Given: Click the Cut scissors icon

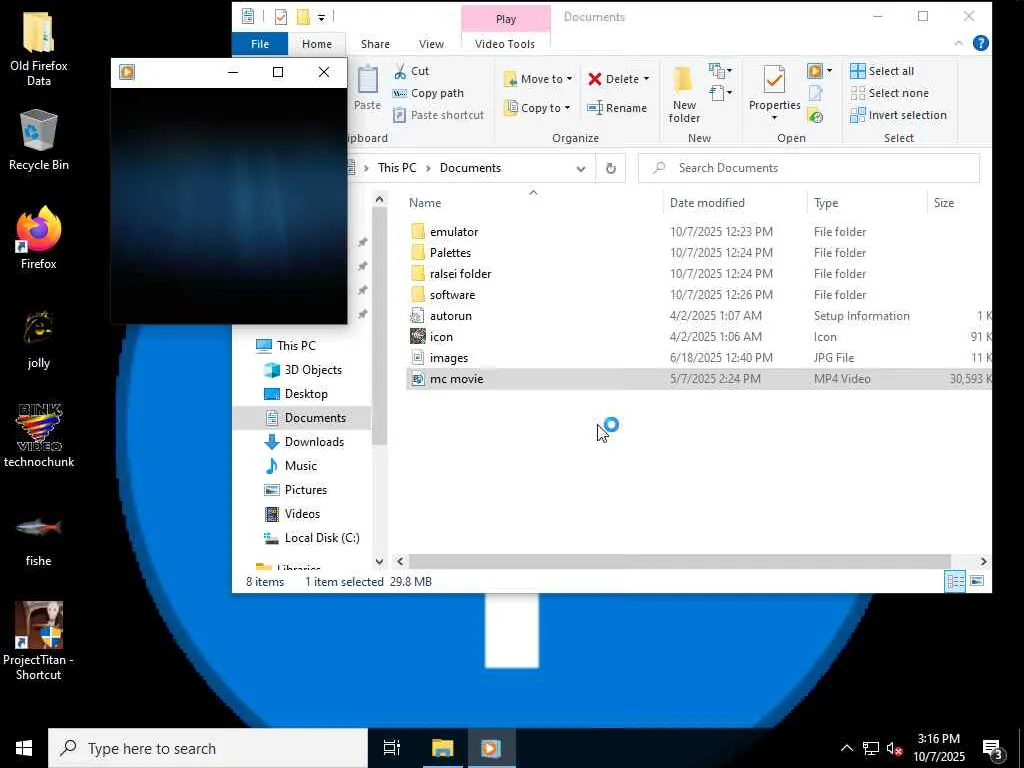Looking at the screenshot, I should coord(400,71).
